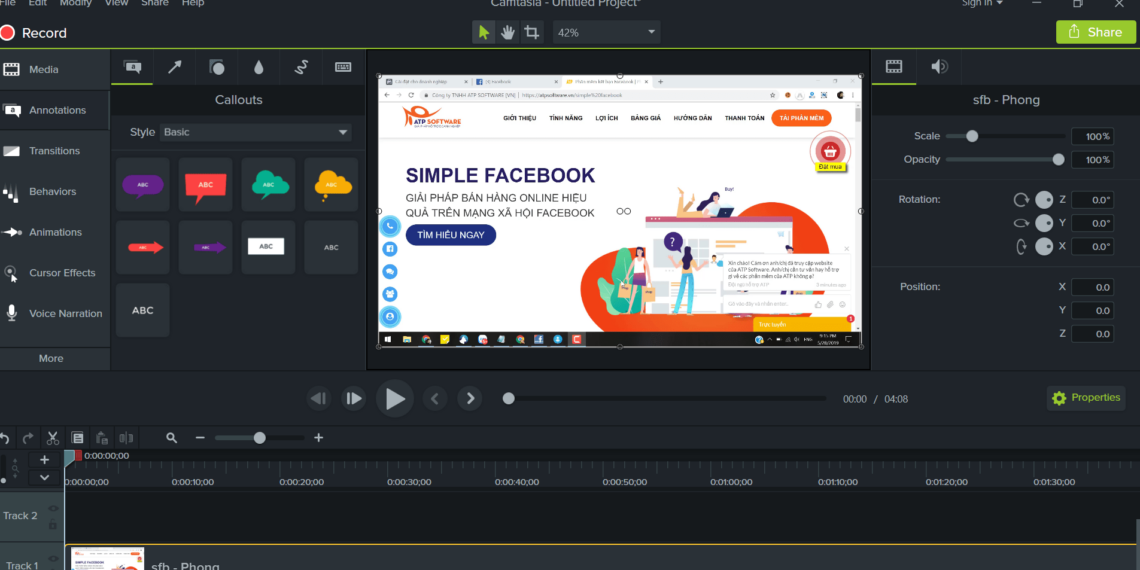Open the Animations tab
Image resolution: width=1140 pixels, height=570 pixels.
pos(55,233)
